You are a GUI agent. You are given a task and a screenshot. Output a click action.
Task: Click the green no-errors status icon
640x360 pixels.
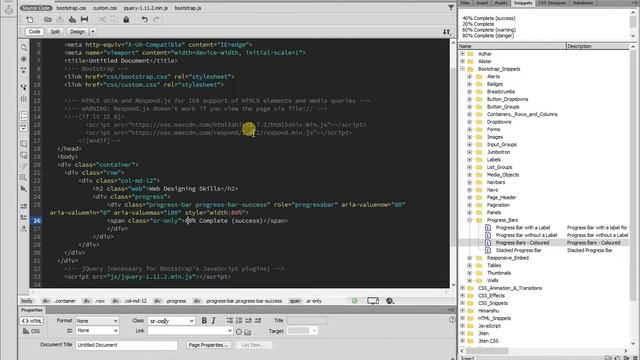point(354,301)
